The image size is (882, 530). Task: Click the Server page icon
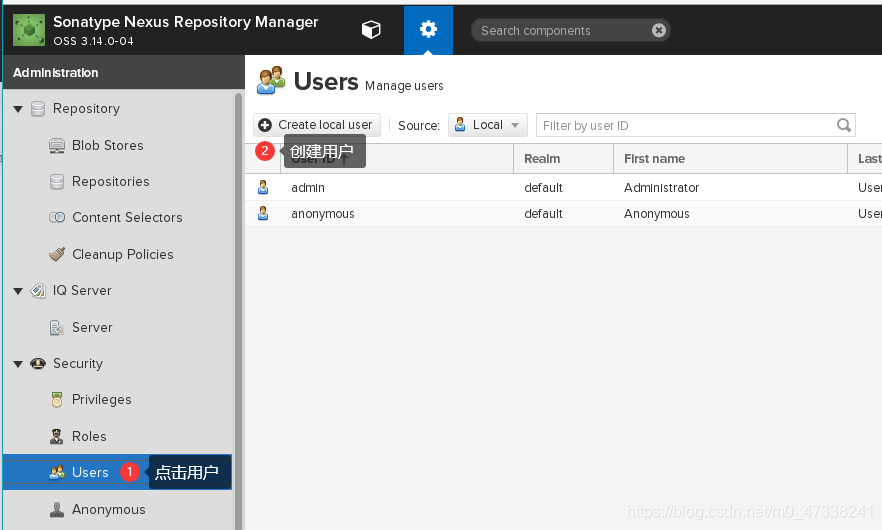[x=57, y=327]
